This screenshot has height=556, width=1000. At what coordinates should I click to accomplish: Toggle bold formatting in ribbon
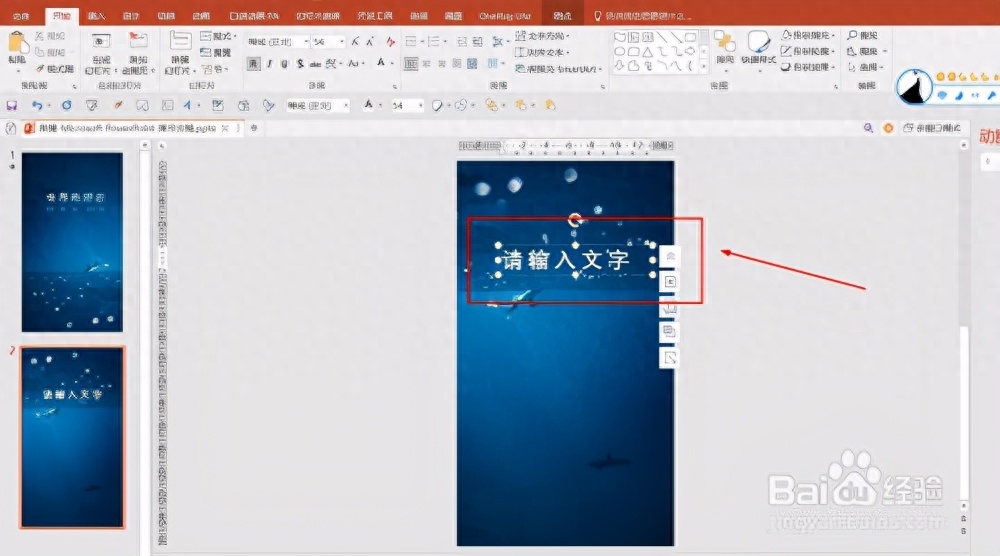(x=253, y=64)
